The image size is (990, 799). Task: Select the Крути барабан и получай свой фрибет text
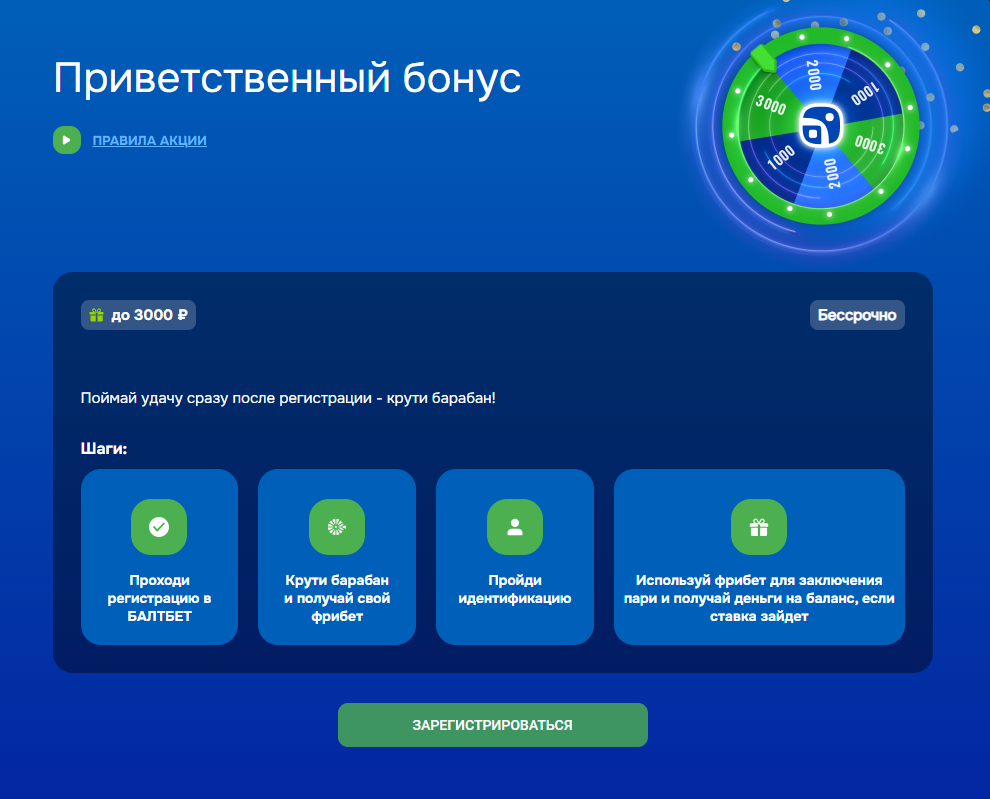tap(337, 598)
